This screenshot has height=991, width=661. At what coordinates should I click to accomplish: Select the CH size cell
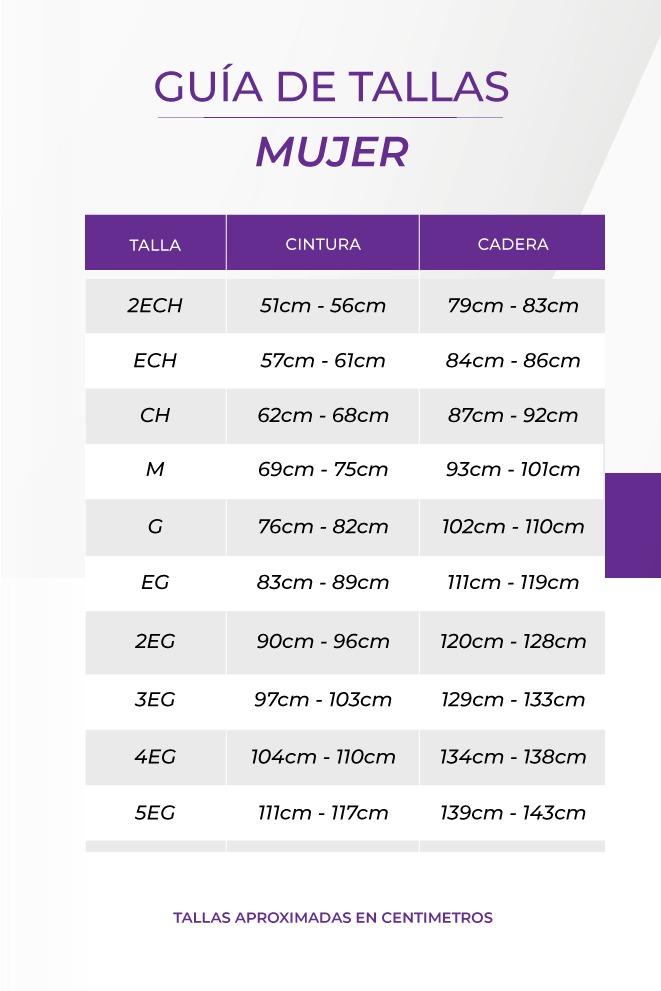click(155, 415)
